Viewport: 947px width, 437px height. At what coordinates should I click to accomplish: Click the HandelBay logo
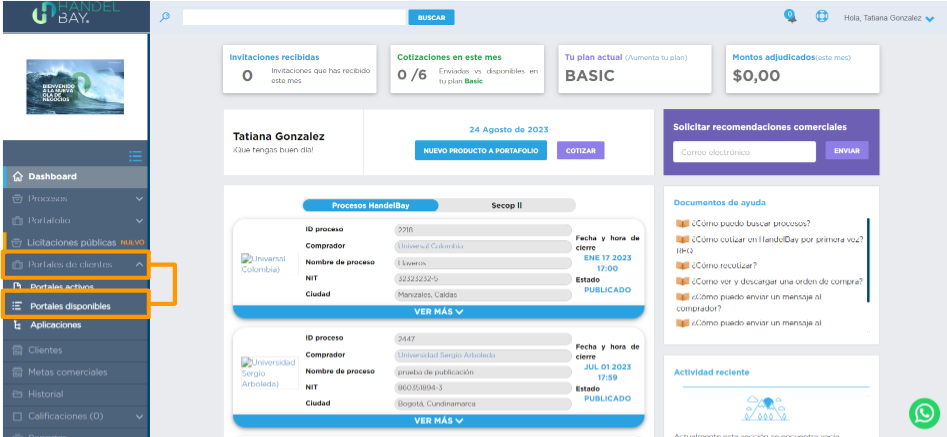click(x=75, y=13)
